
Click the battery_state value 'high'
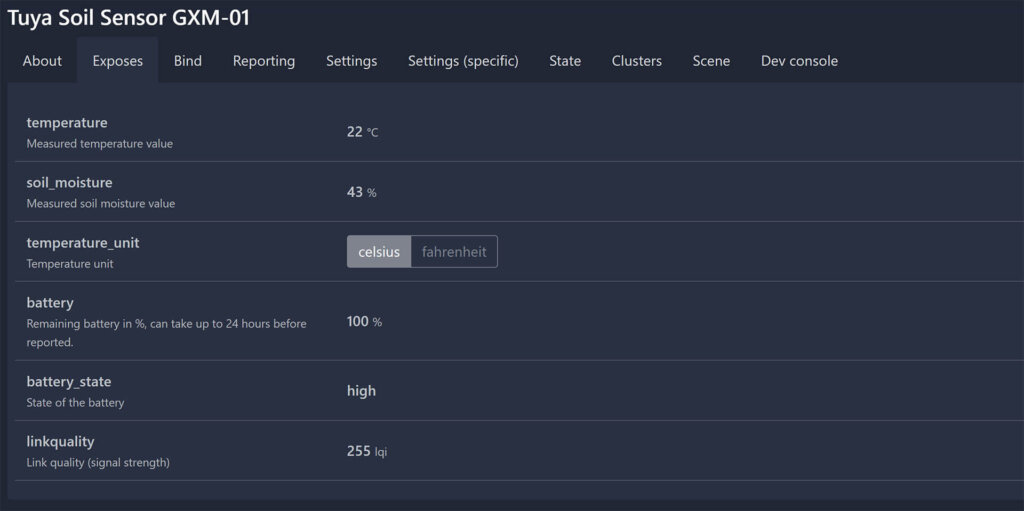361,391
